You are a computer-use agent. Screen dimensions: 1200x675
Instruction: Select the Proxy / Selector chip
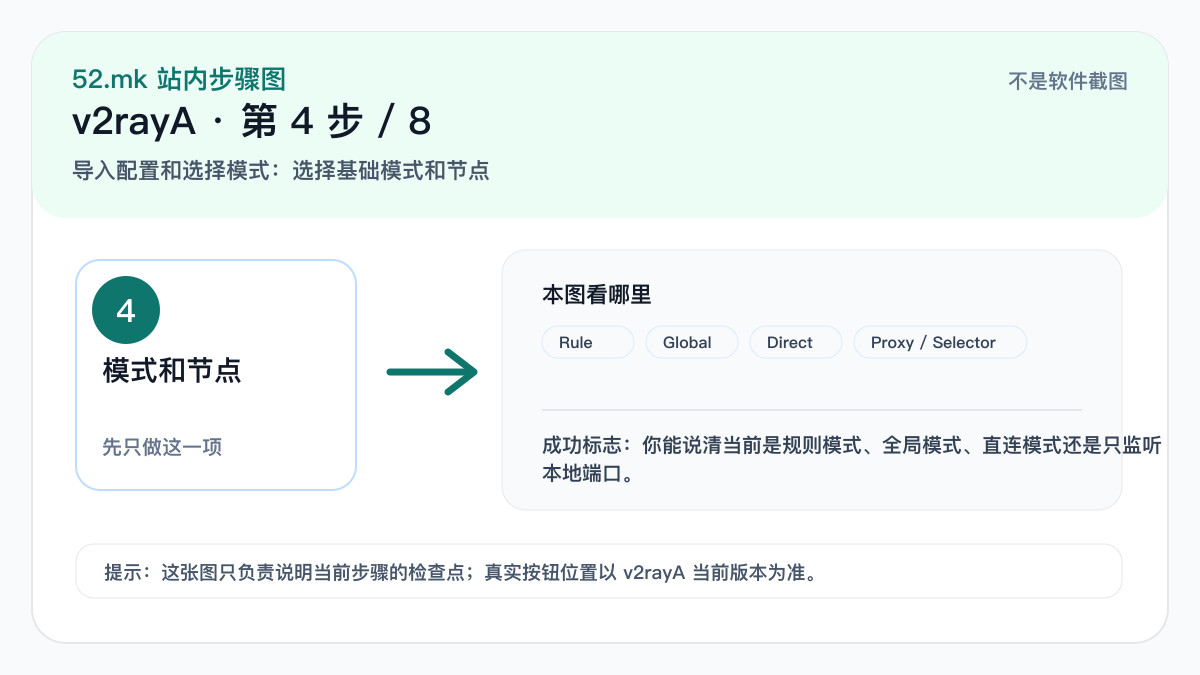940,342
